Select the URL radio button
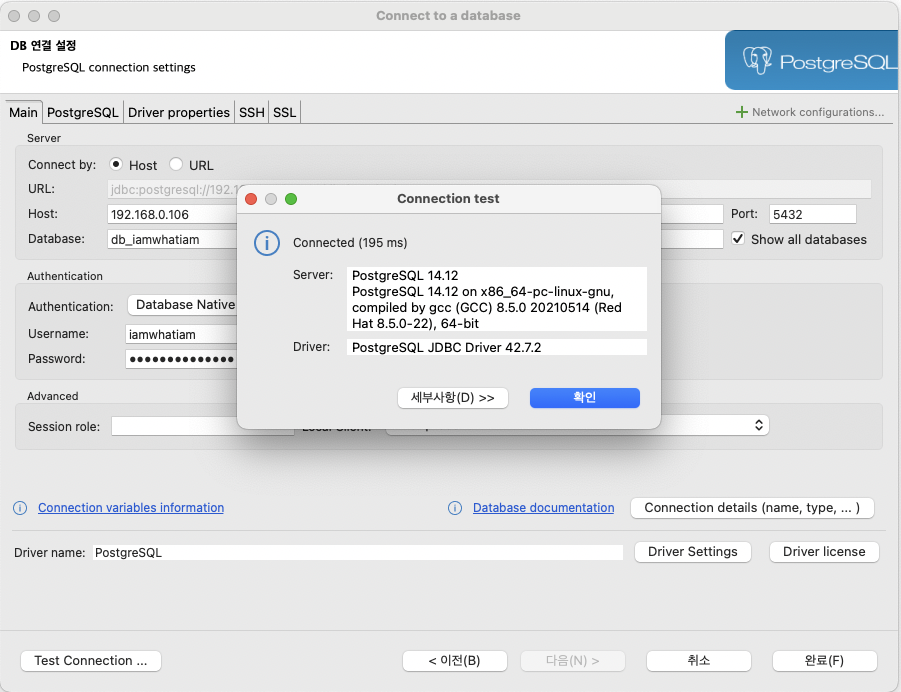Image resolution: width=901 pixels, height=692 pixels. point(176,164)
